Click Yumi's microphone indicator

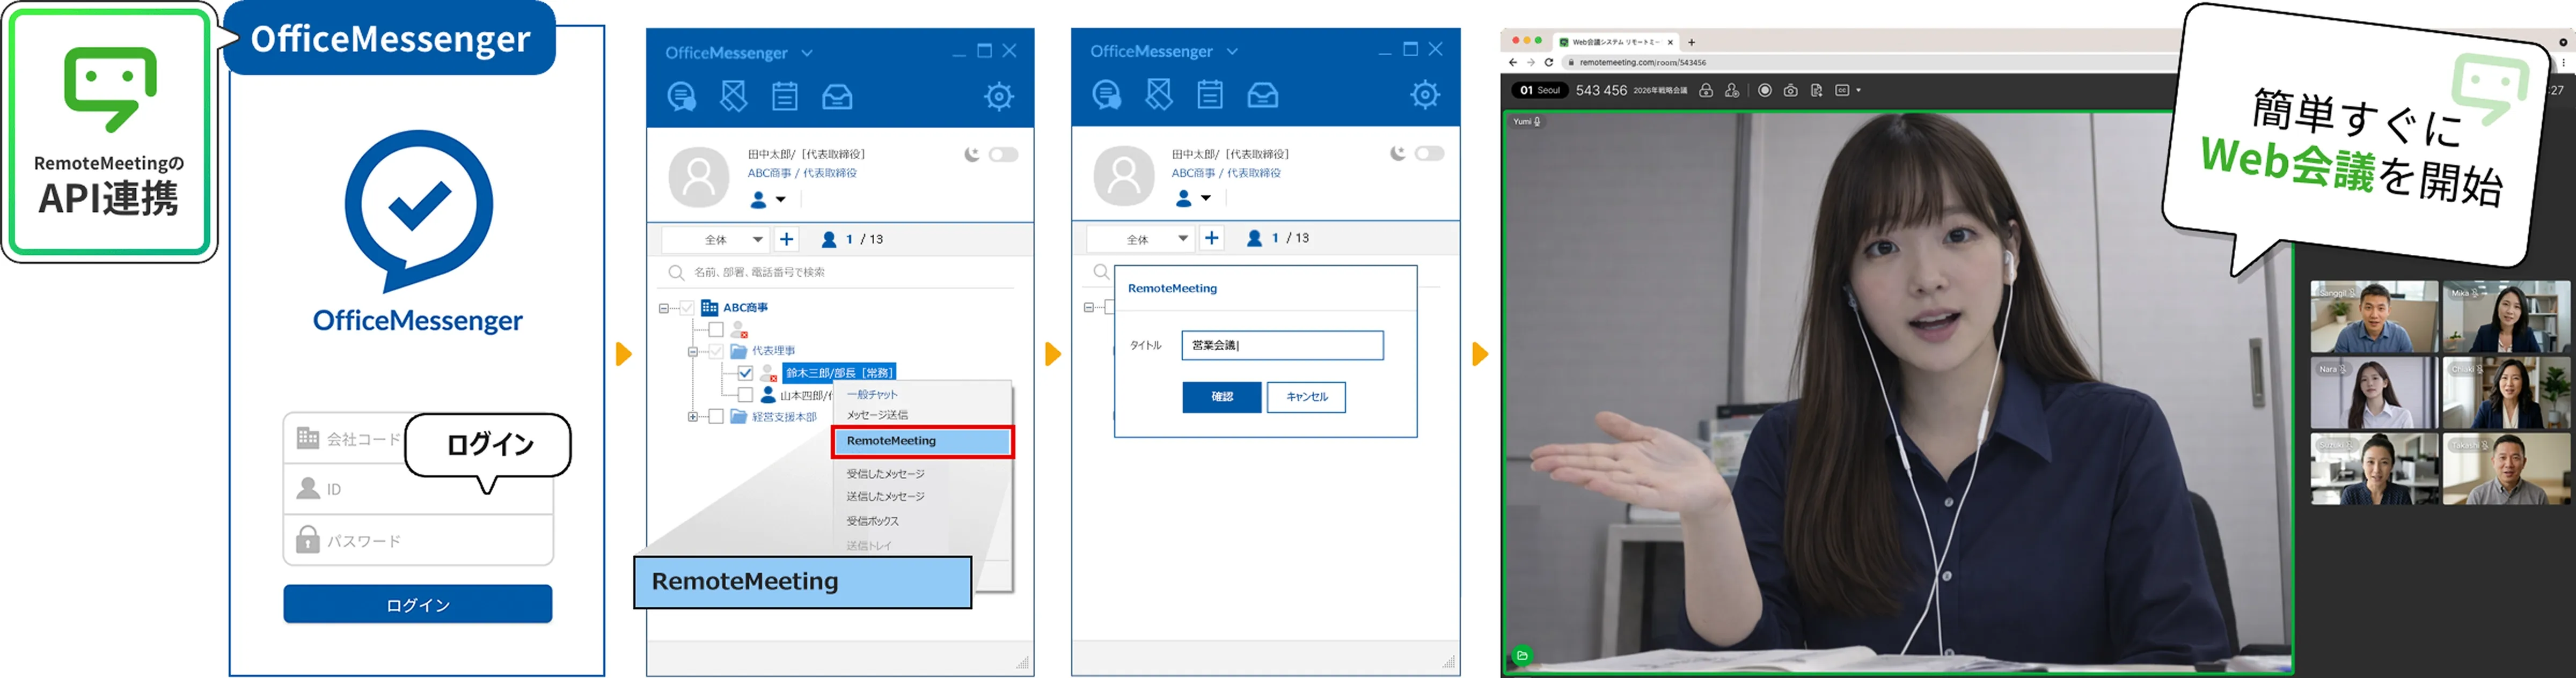pos(1537,121)
